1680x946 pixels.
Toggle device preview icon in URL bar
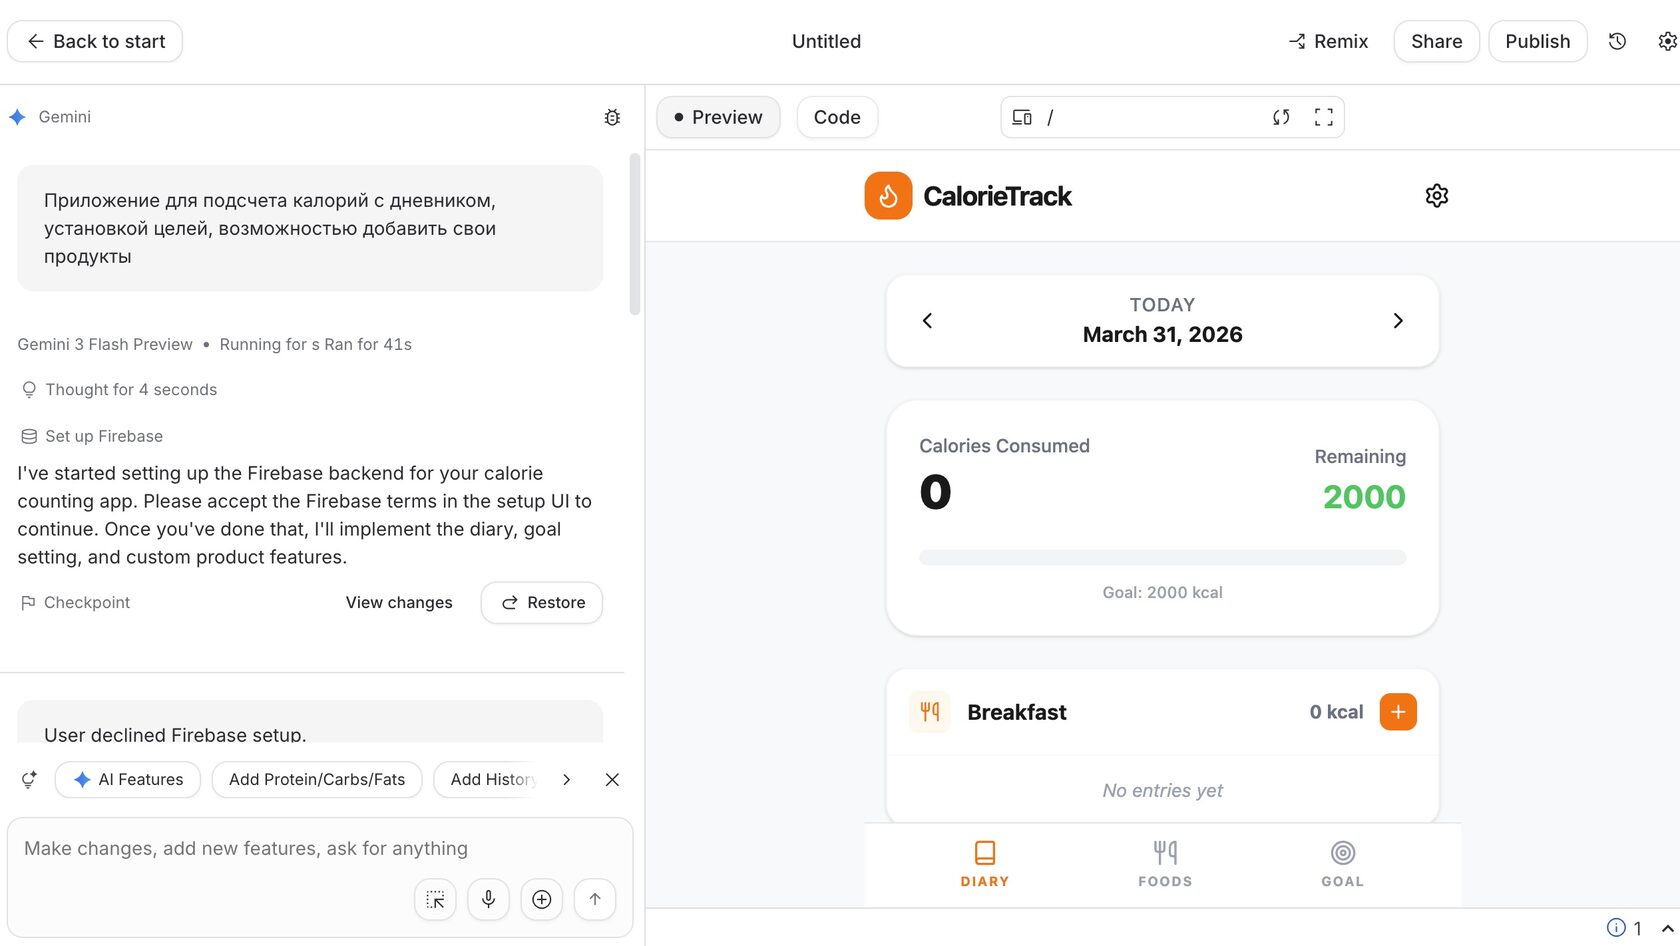tap(1021, 117)
